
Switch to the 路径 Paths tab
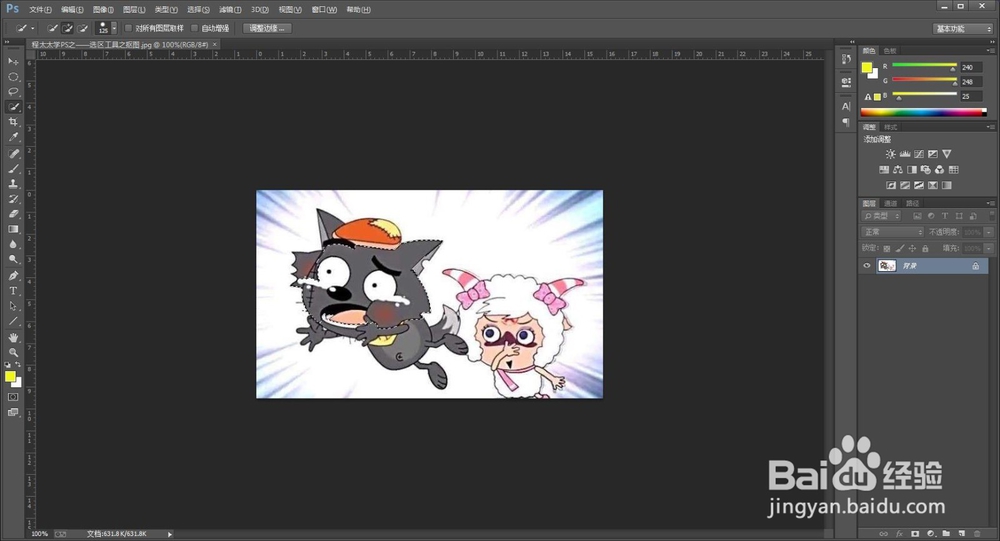[x=913, y=204]
